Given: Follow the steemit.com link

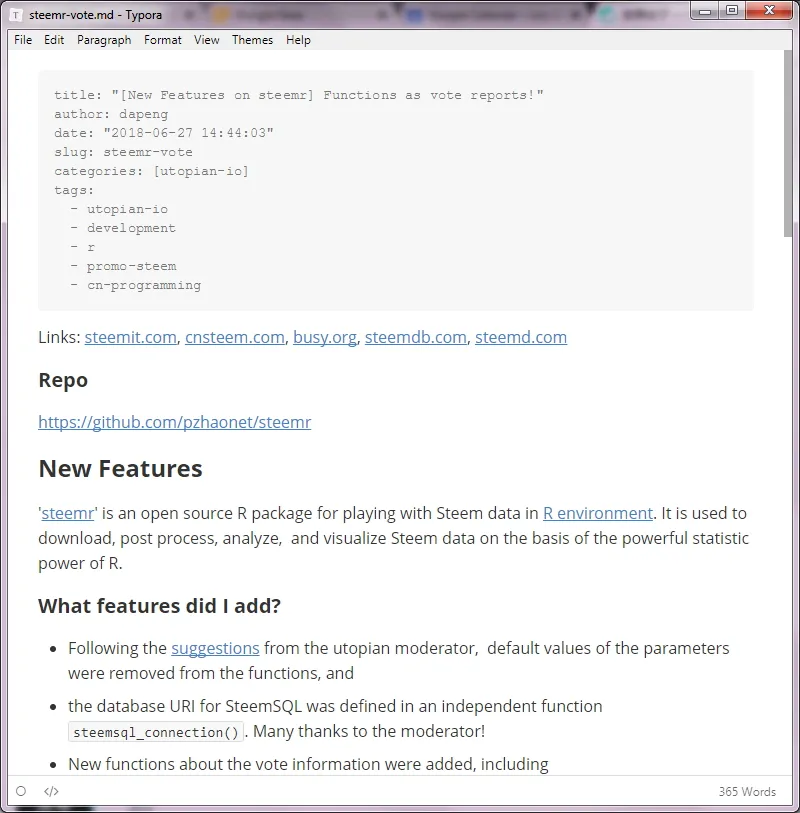Looking at the screenshot, I should coord(131,338).
